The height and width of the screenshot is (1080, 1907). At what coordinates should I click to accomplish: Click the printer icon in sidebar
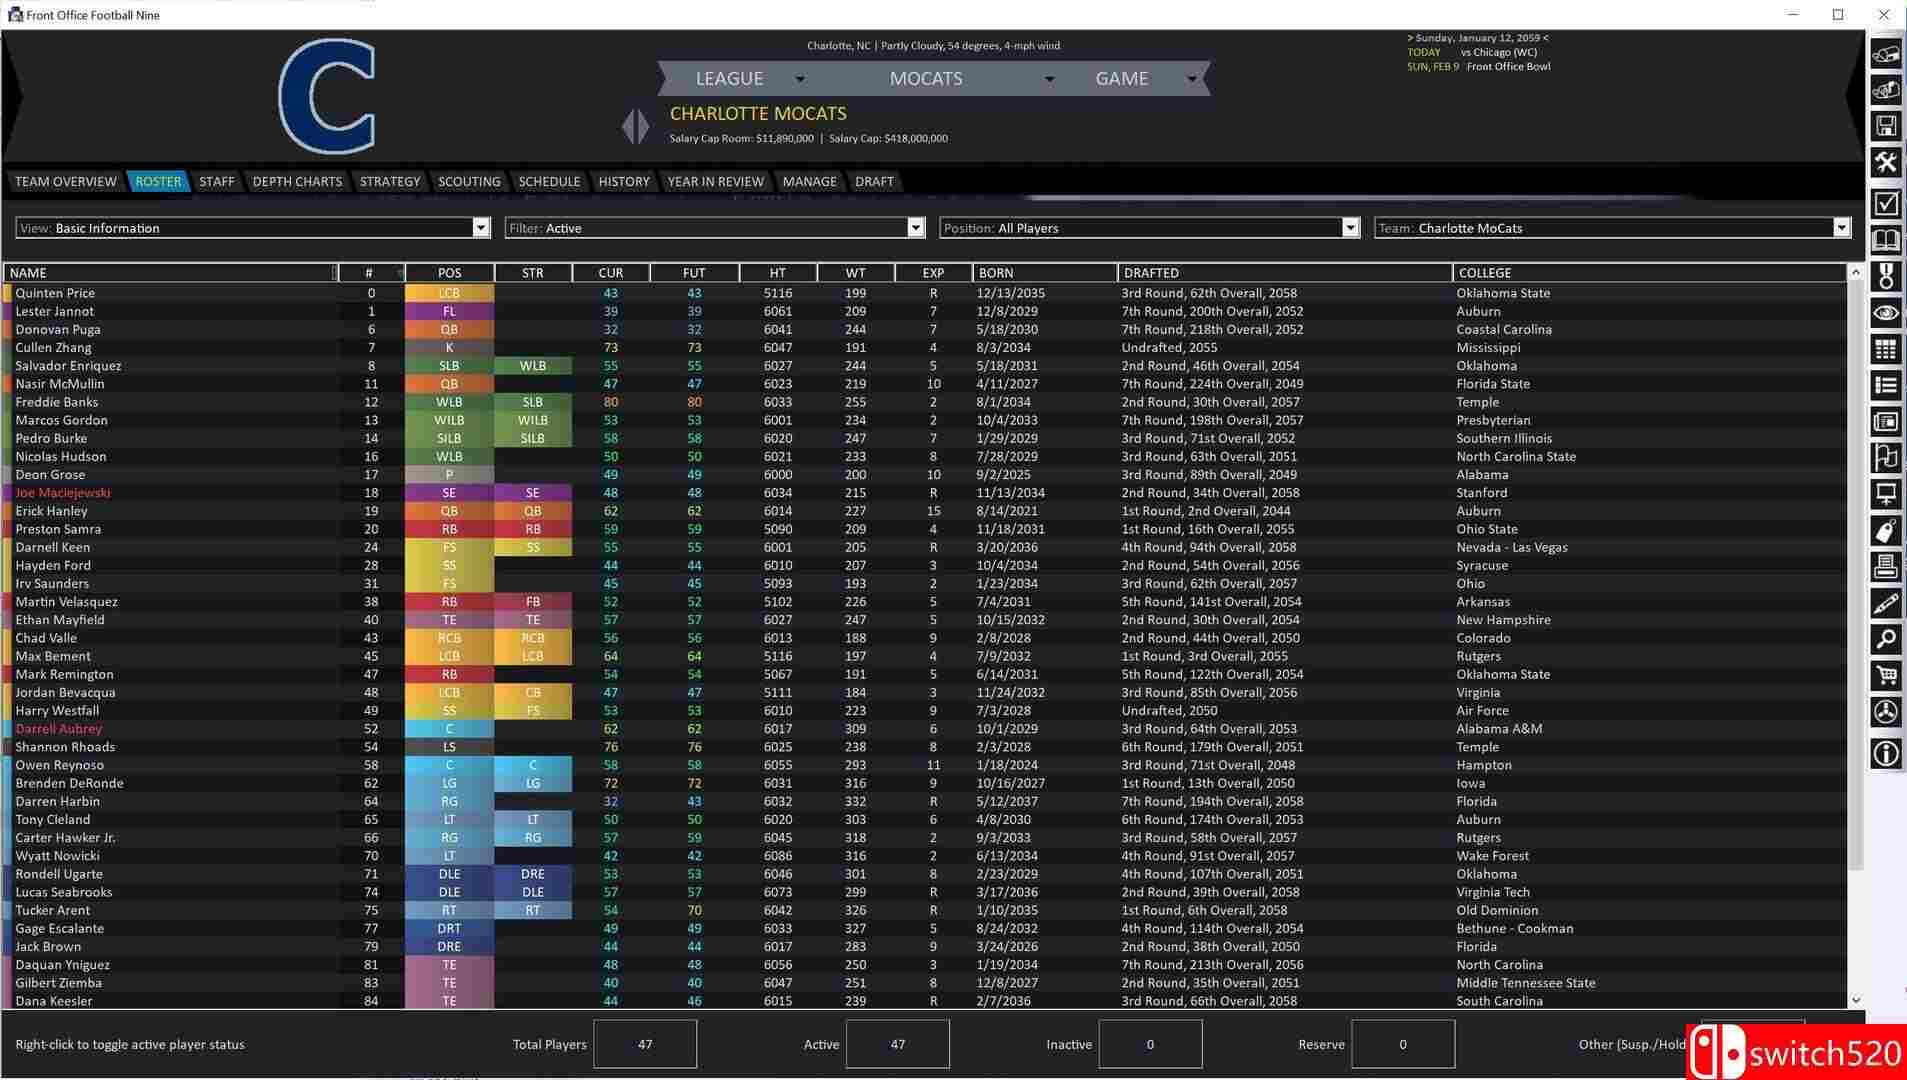click(x=1885, y=567)
